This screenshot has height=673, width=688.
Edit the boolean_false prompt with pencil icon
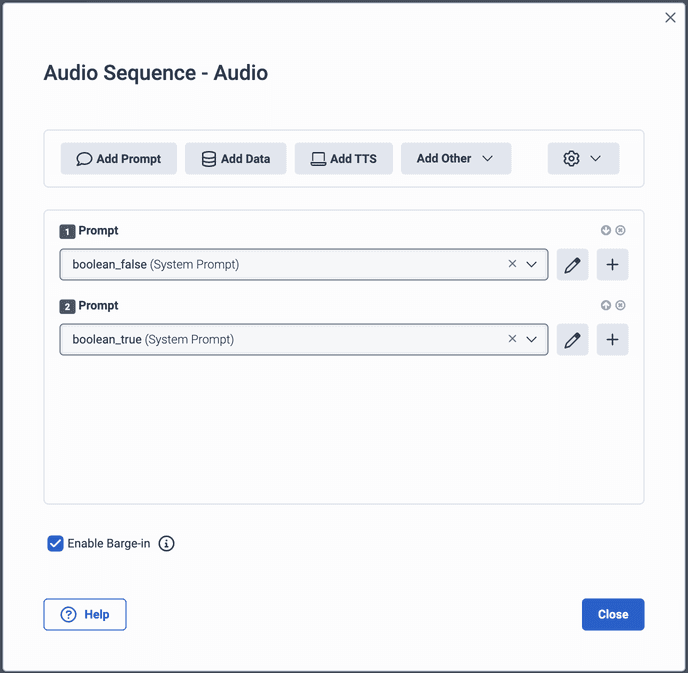[572, 265]
